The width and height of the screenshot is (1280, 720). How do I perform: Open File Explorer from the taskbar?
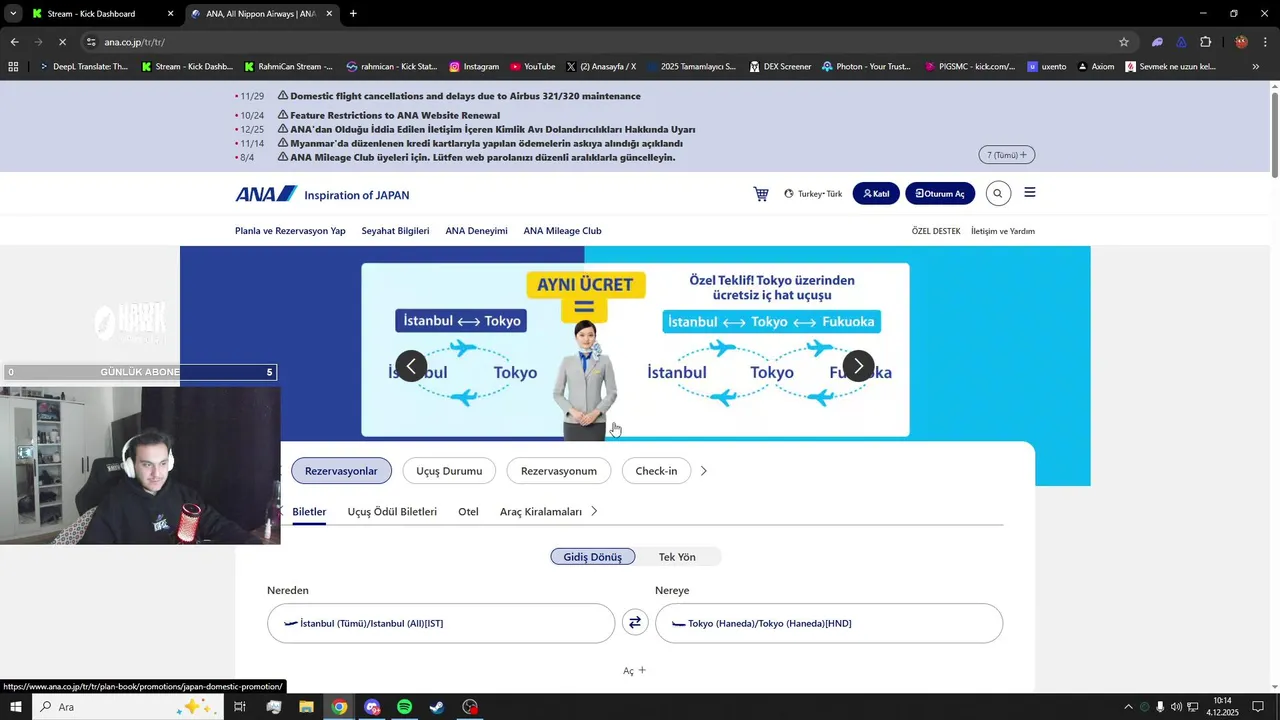(x=306, y=707)
